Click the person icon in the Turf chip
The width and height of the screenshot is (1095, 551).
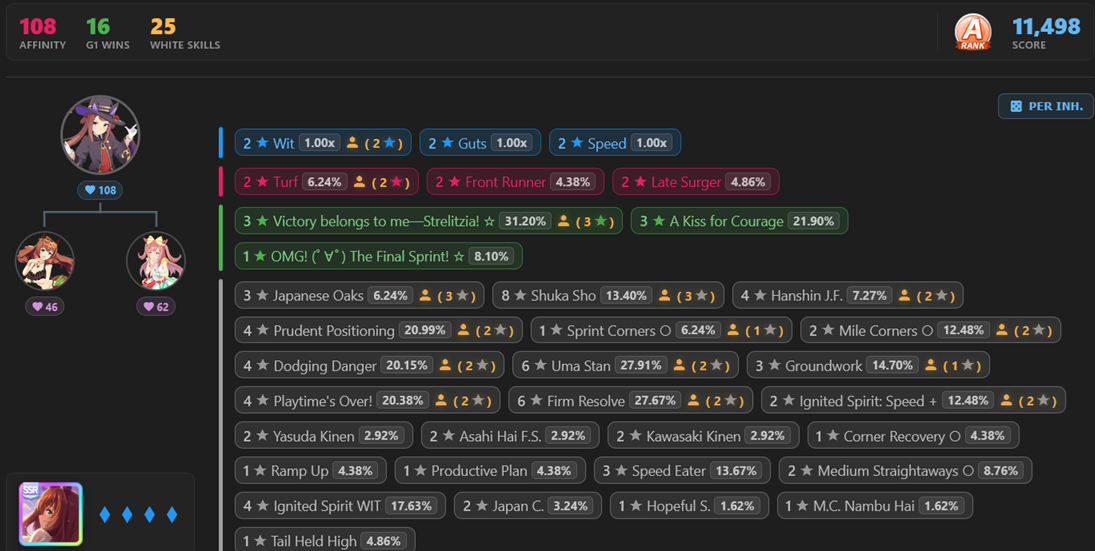pos(360,182)
